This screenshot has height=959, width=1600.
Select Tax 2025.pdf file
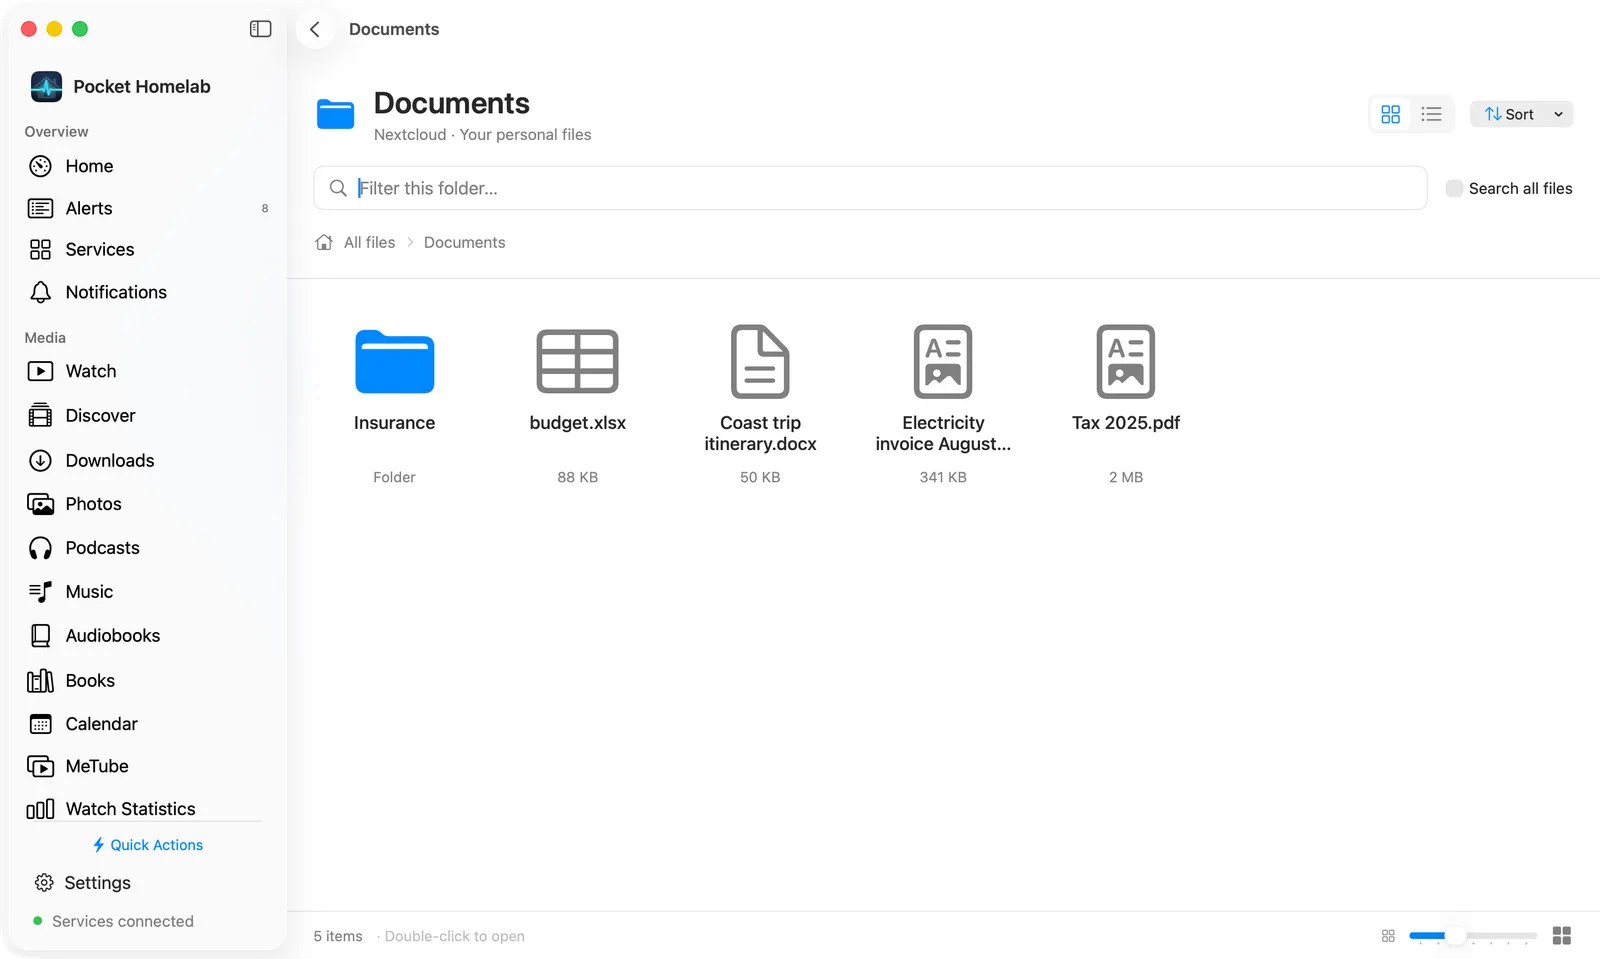pos(1126,403)
